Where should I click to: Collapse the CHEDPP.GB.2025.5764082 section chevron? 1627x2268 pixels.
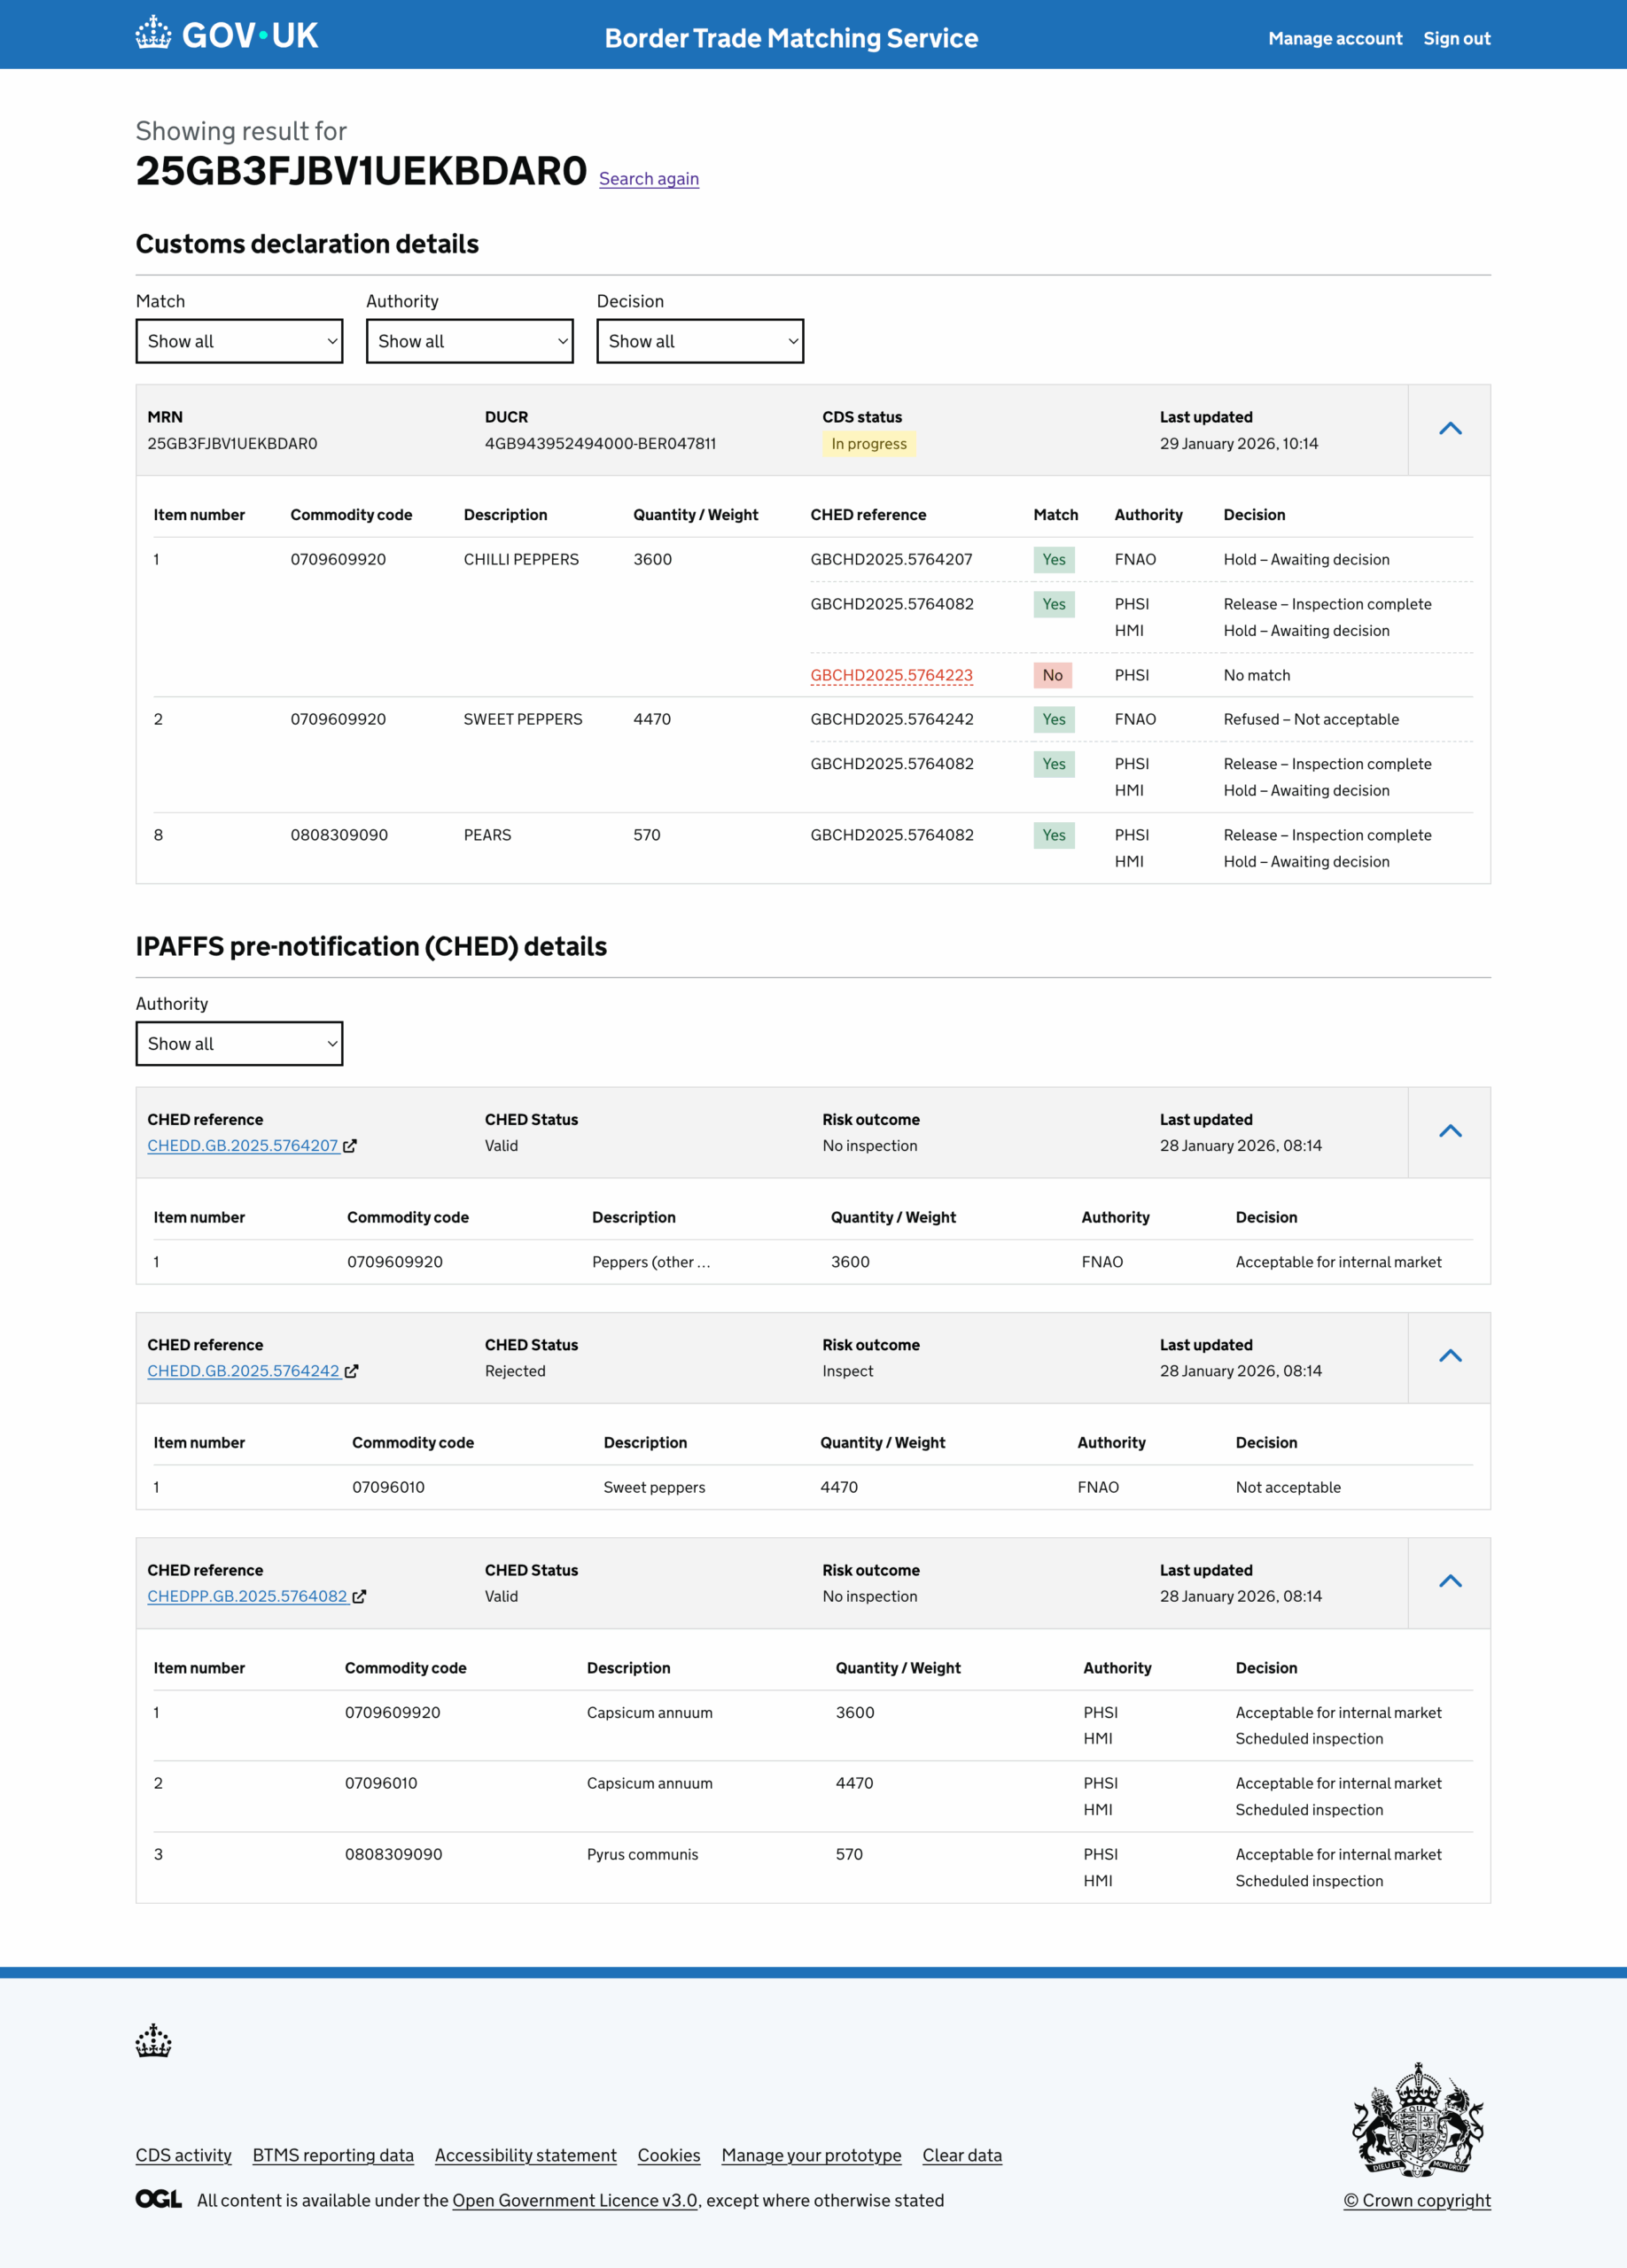pos(1449,1581)
